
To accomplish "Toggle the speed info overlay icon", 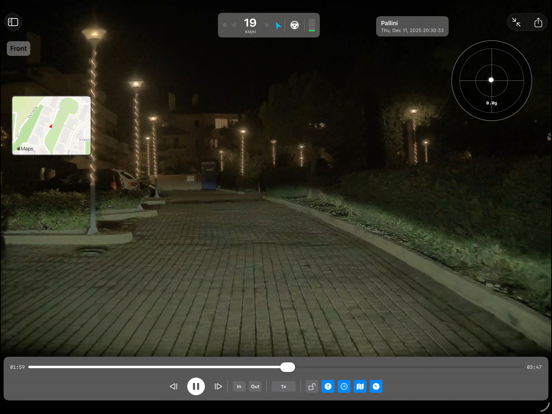I will click(328, 387).
